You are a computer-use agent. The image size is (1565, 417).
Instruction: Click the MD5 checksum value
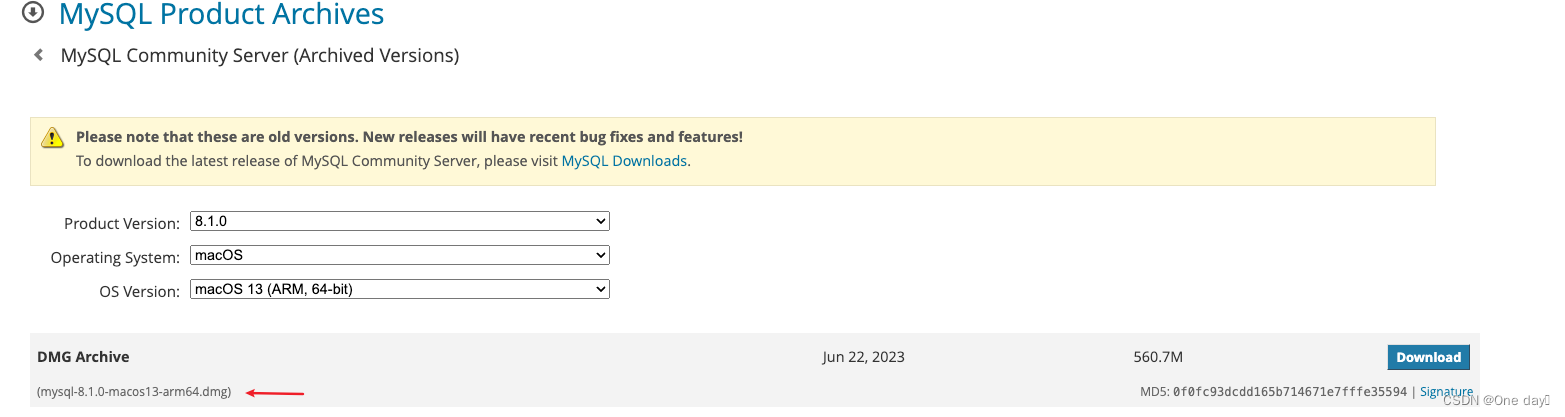[1289, 392]
